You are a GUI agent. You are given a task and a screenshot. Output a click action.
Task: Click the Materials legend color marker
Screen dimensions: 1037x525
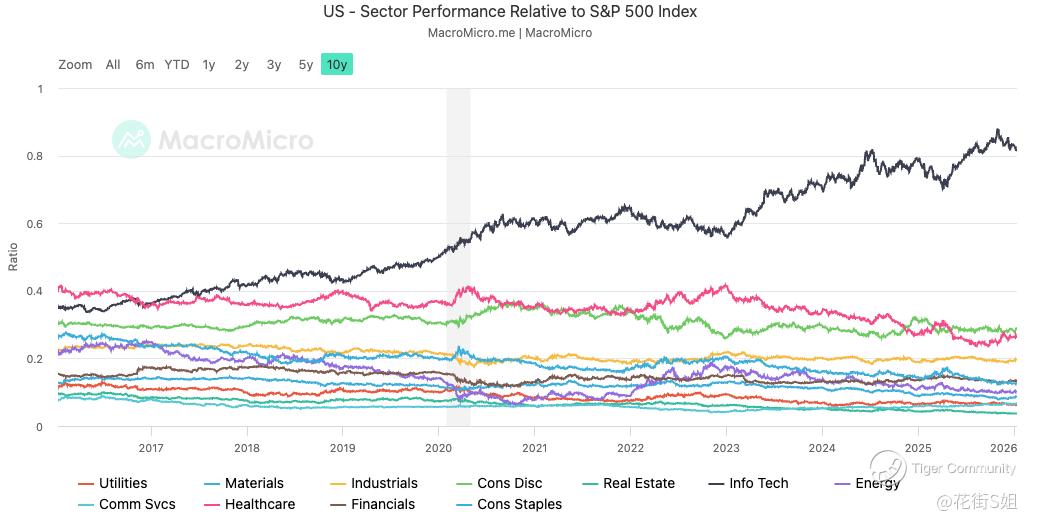pyautogui.click(x=211, y=483)
